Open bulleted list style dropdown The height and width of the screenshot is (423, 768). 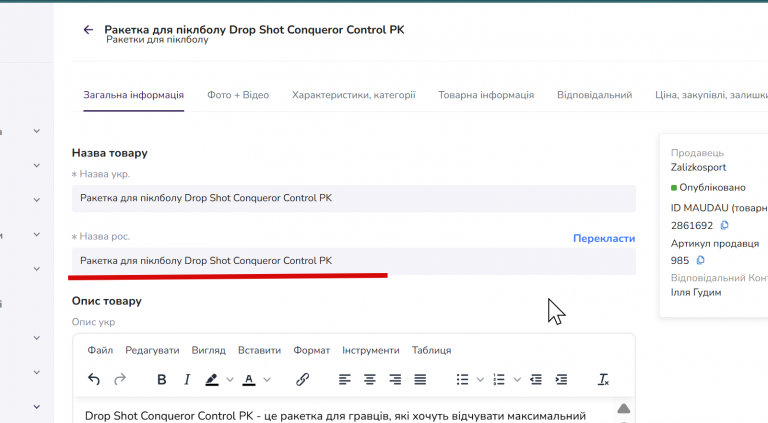480,379
